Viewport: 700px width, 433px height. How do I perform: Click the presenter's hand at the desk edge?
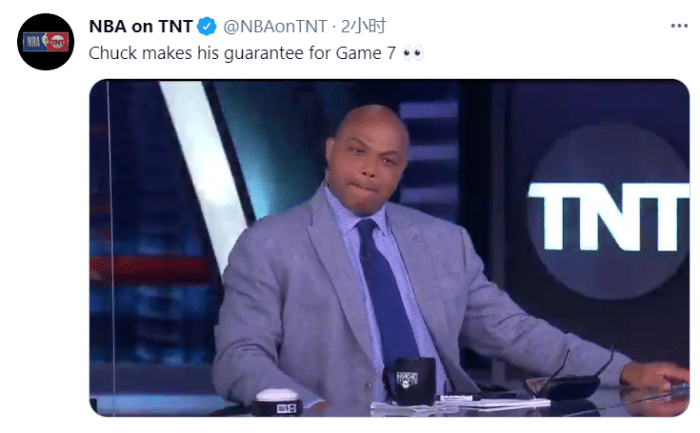654,375
